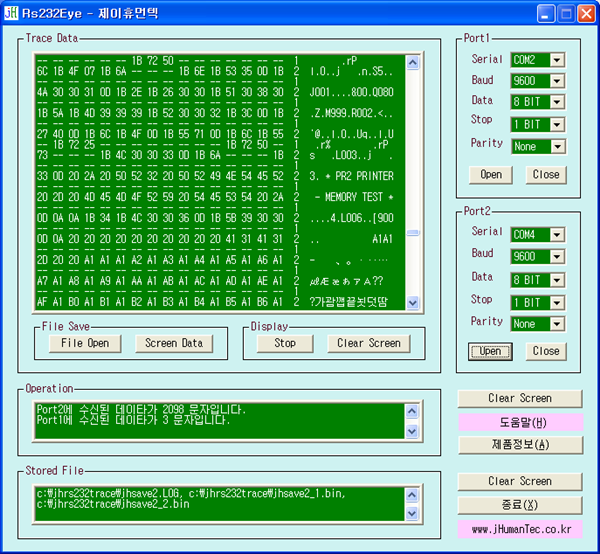Open the Port2 Parity dropdown
Screen dimensions: 600x554
click(x=556, y=323)
